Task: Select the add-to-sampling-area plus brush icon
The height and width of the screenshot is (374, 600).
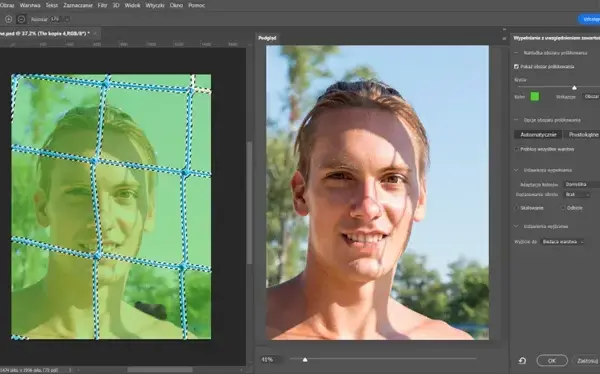Action: [8, 19]
